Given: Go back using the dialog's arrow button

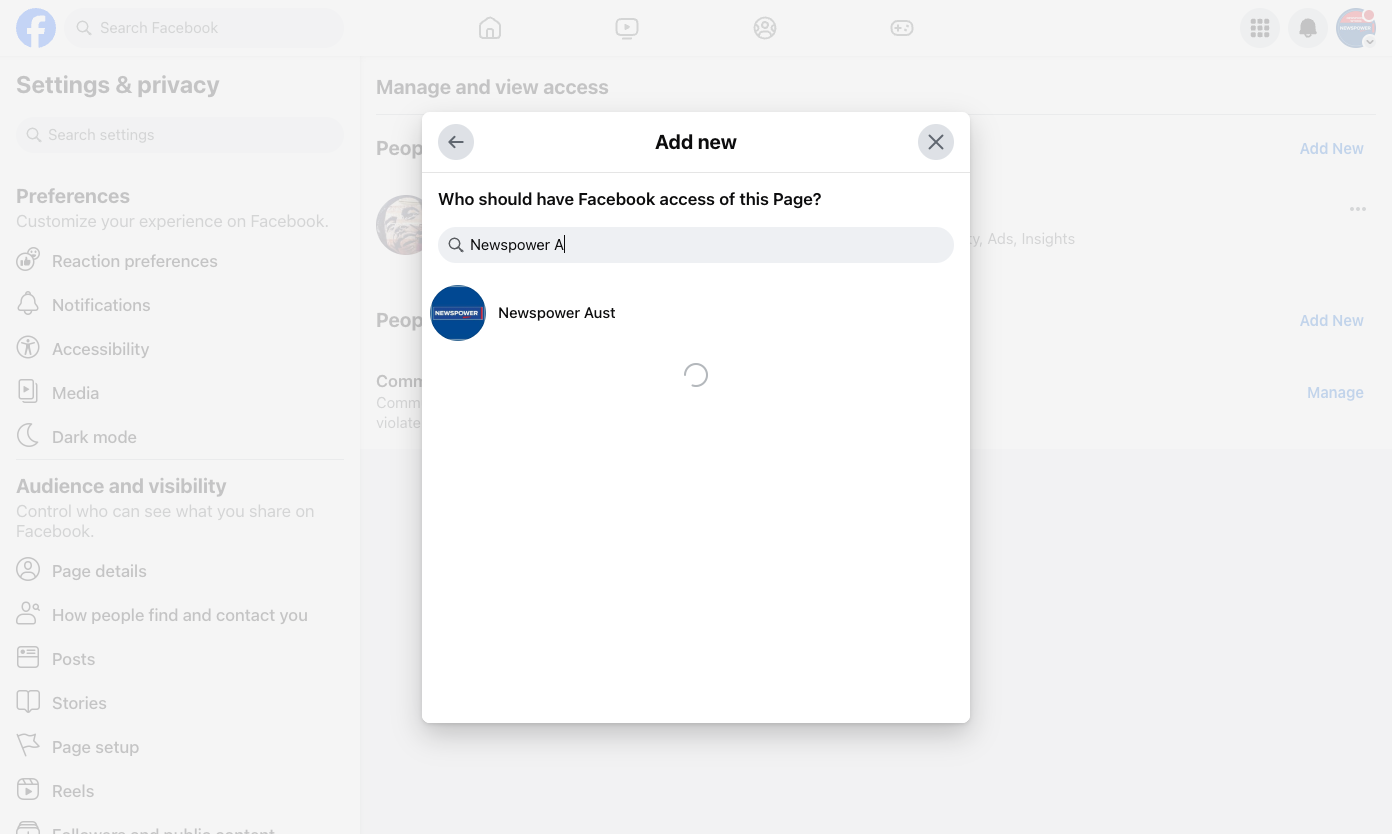Looking at the screenshot, I should click(x=456, y=142).
